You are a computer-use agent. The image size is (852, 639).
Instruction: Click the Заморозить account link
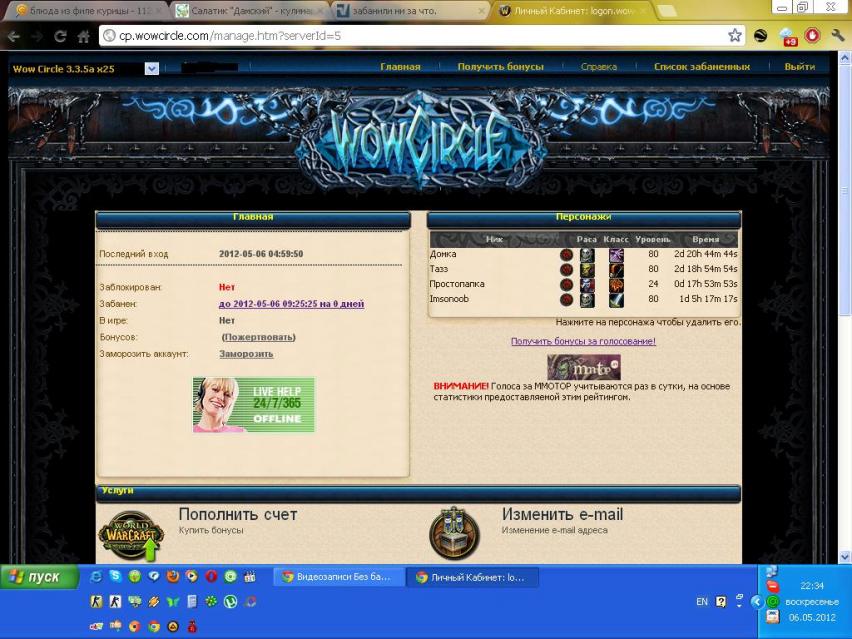(246, 354)
